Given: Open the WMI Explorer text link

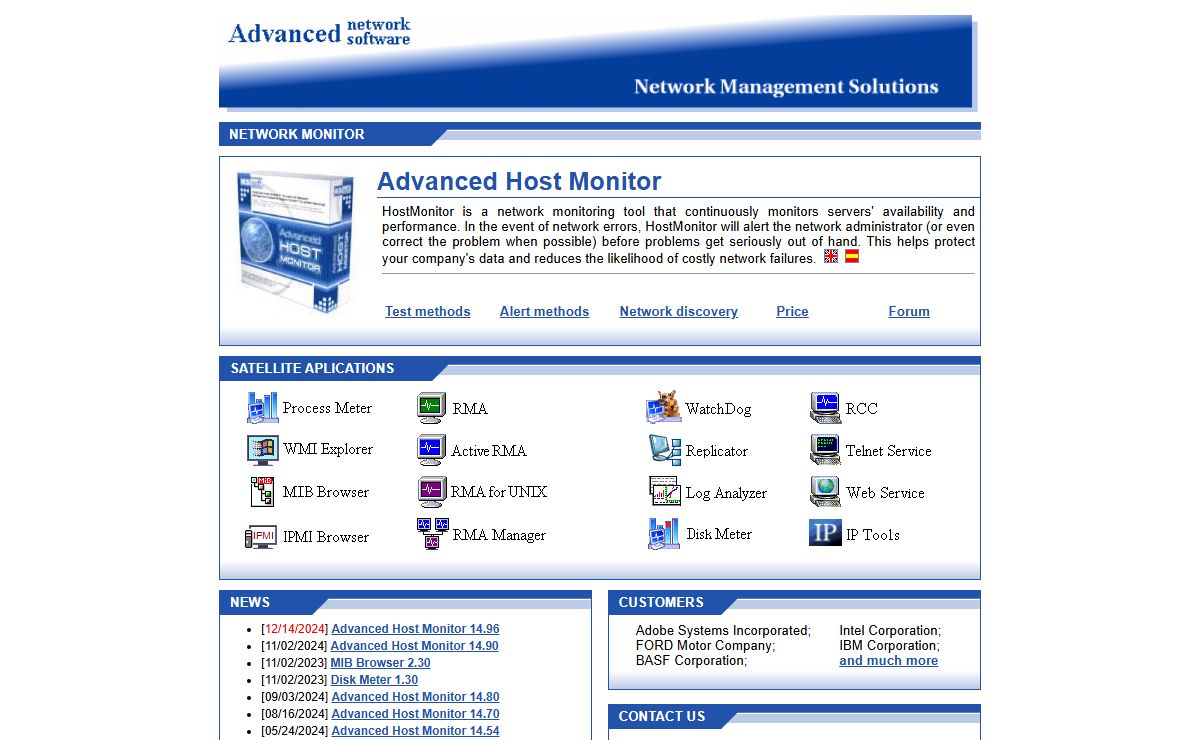Looking at the screenshot, I should pyautogui.click(x=328, y=449).
